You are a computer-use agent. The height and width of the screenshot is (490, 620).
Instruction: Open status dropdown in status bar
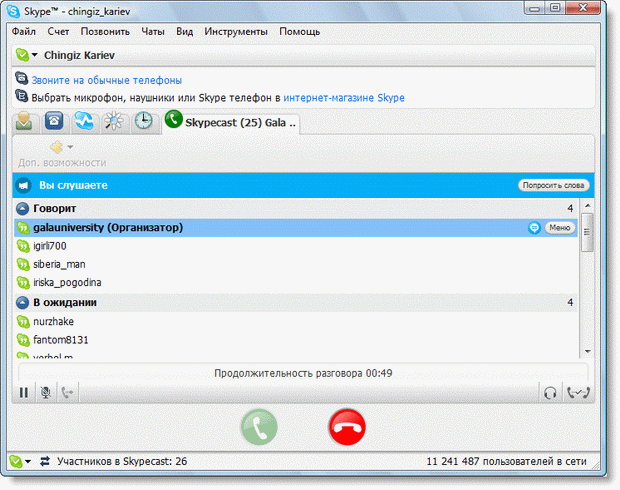coord(20,462)
